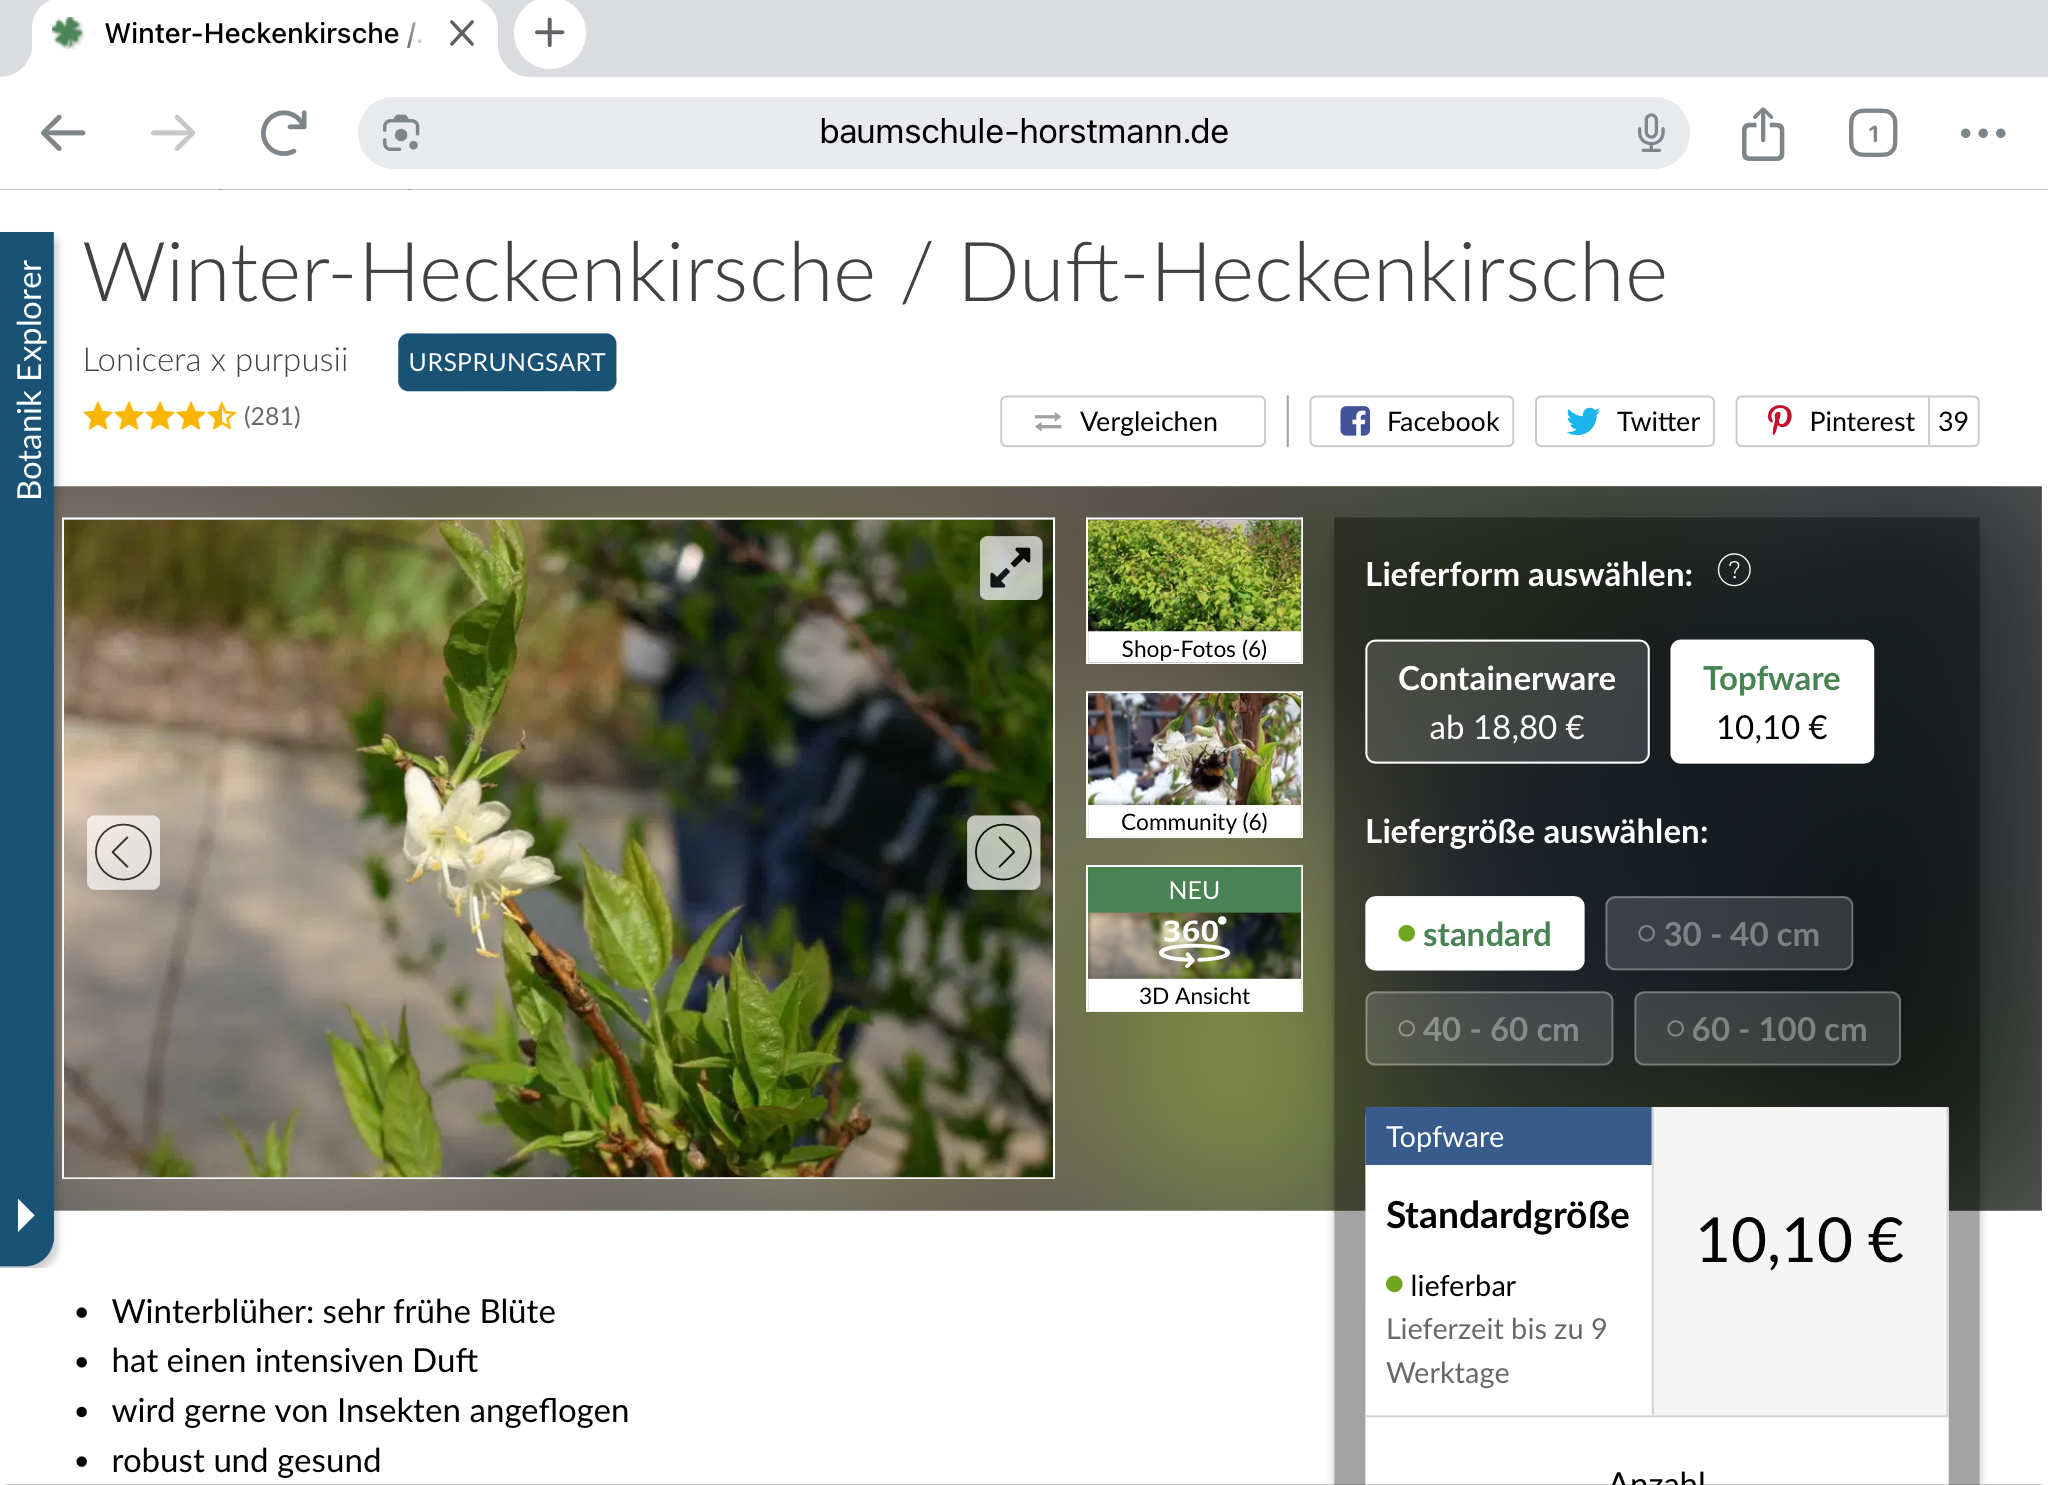The width and height of the screenshot is (2048, 1485).
Task: Click the Vergleichen button
Action: (x=1132, y=422)
